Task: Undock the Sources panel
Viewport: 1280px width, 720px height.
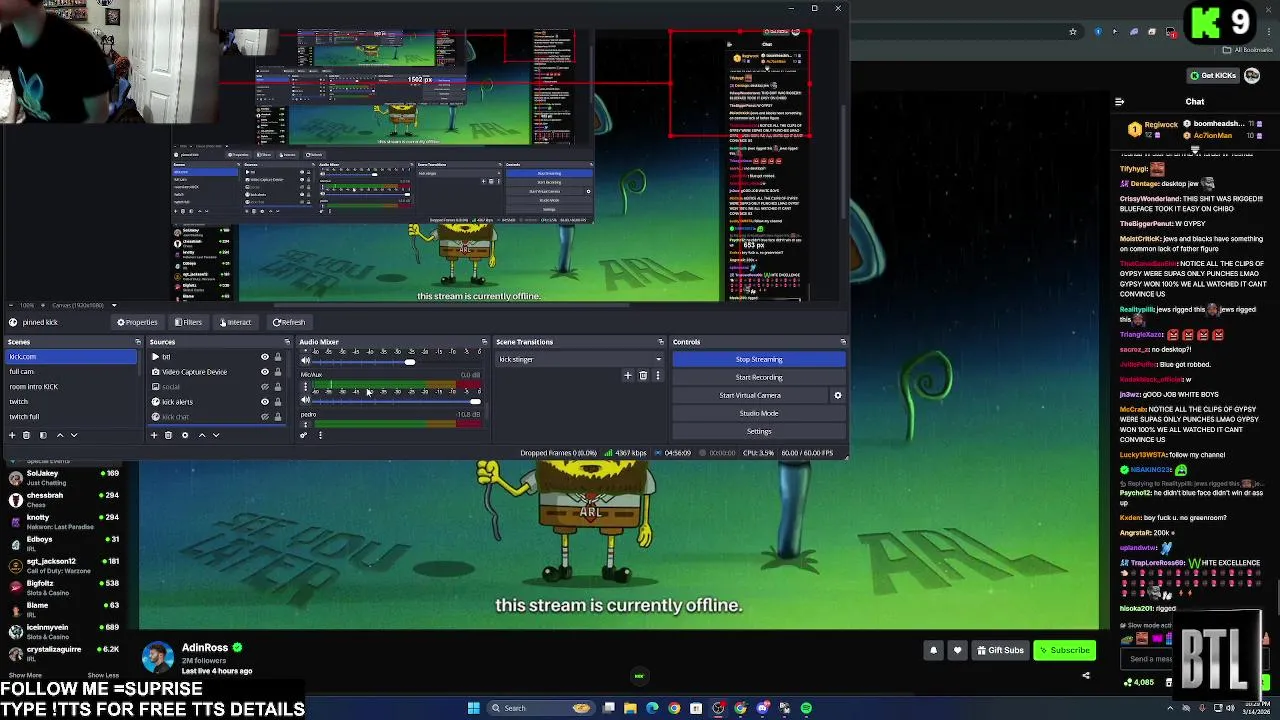Action: click(x=286, y=342)
